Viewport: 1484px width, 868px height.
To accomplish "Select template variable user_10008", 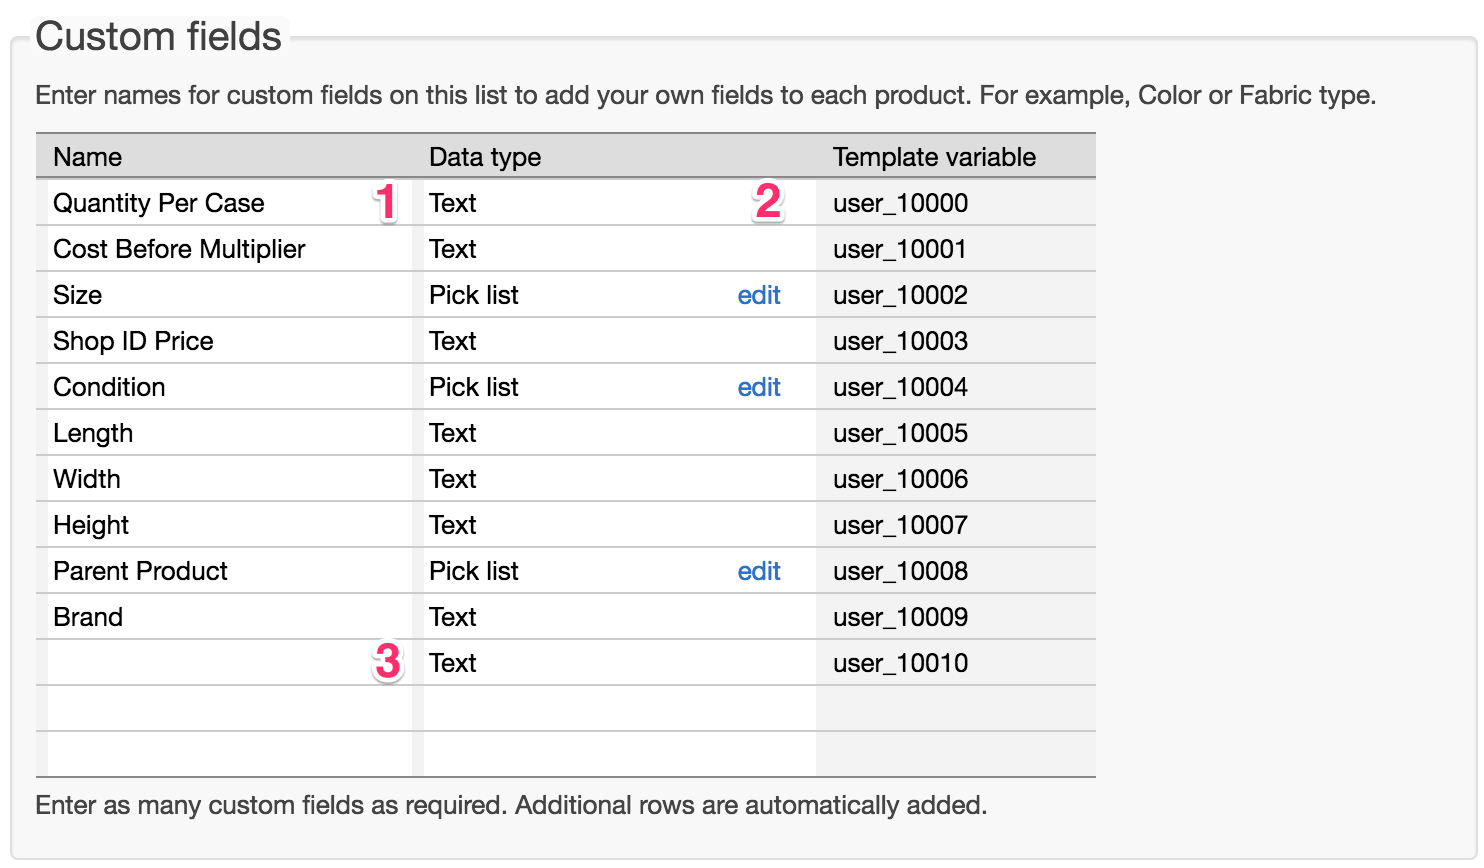I will (x=900, y=571).
